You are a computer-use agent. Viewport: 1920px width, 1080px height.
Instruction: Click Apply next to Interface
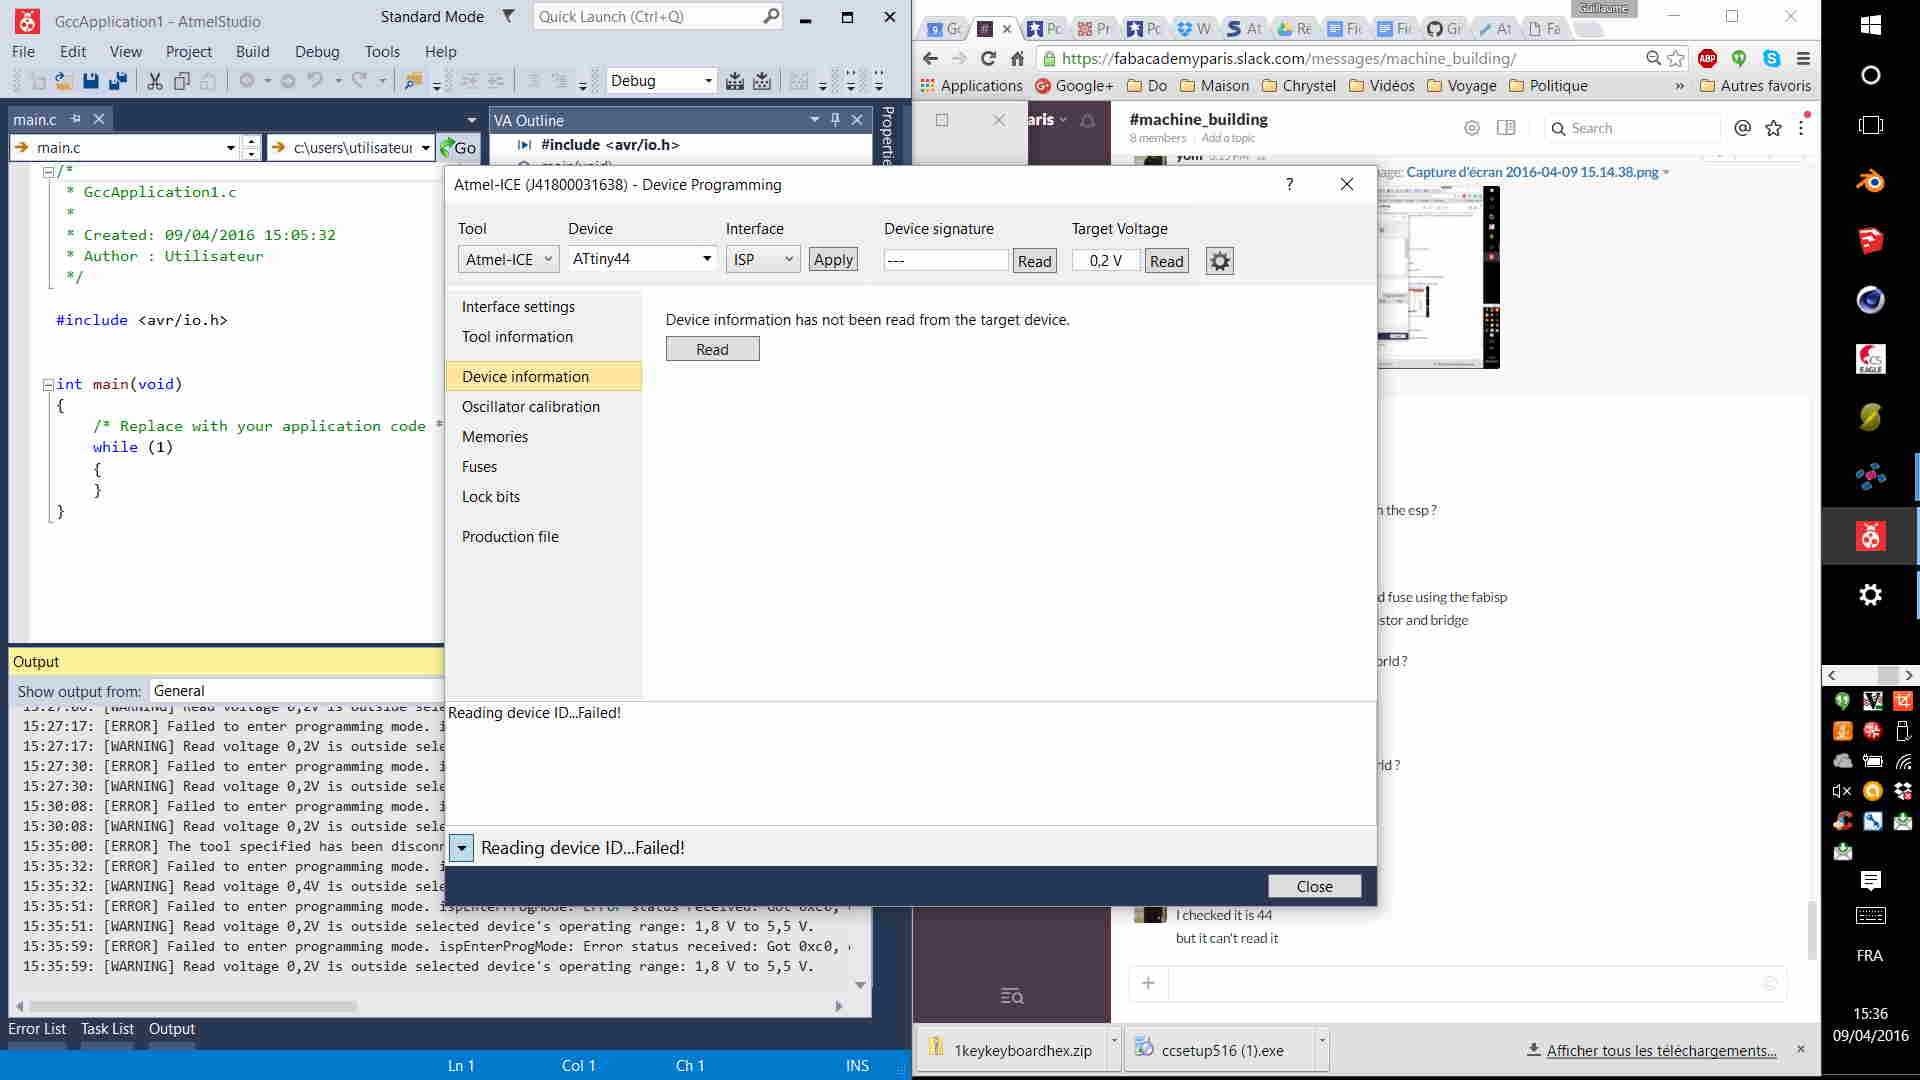(x=832, y=260)
